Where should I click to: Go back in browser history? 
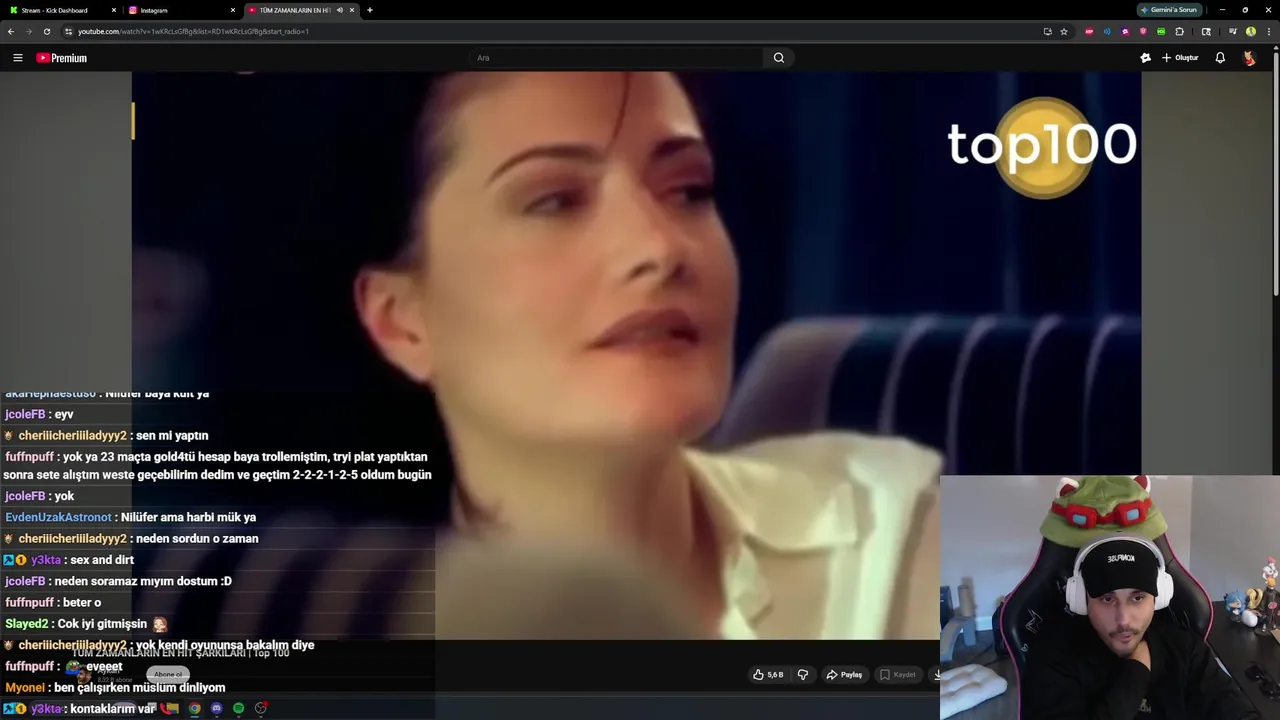point(11,31)
